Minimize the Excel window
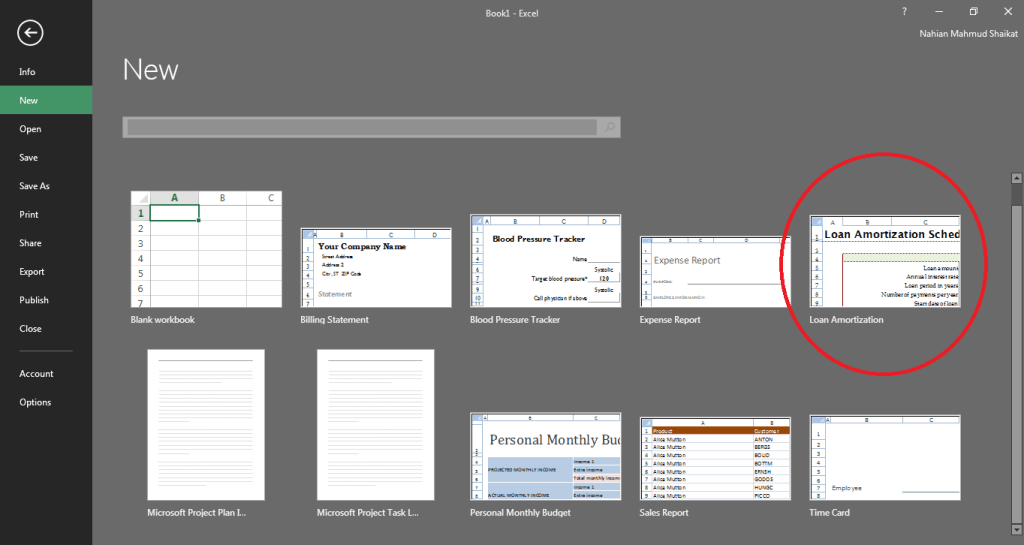Viewport: 1024px width, 545px height. 938,12
